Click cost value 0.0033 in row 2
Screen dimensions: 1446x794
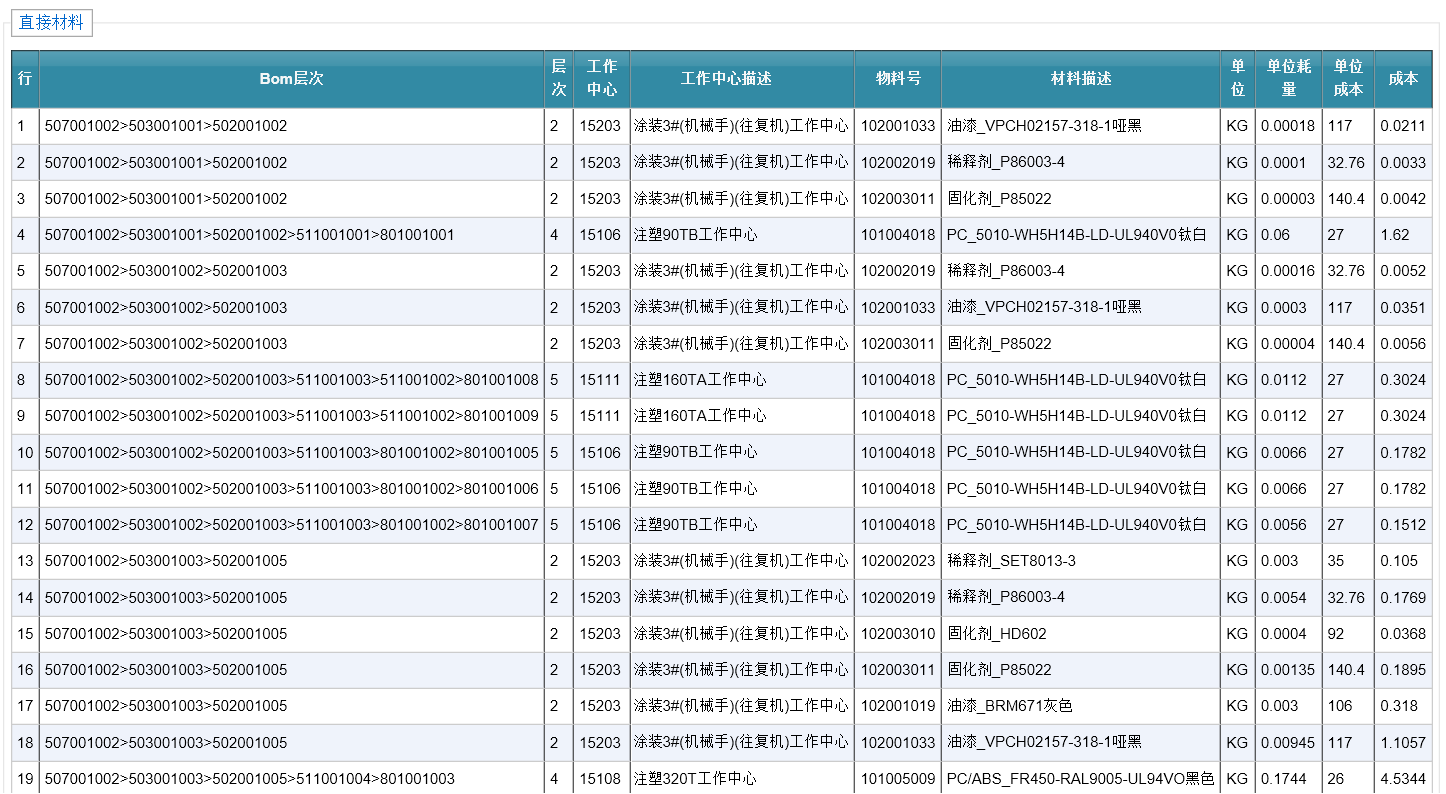(1403, 162)
